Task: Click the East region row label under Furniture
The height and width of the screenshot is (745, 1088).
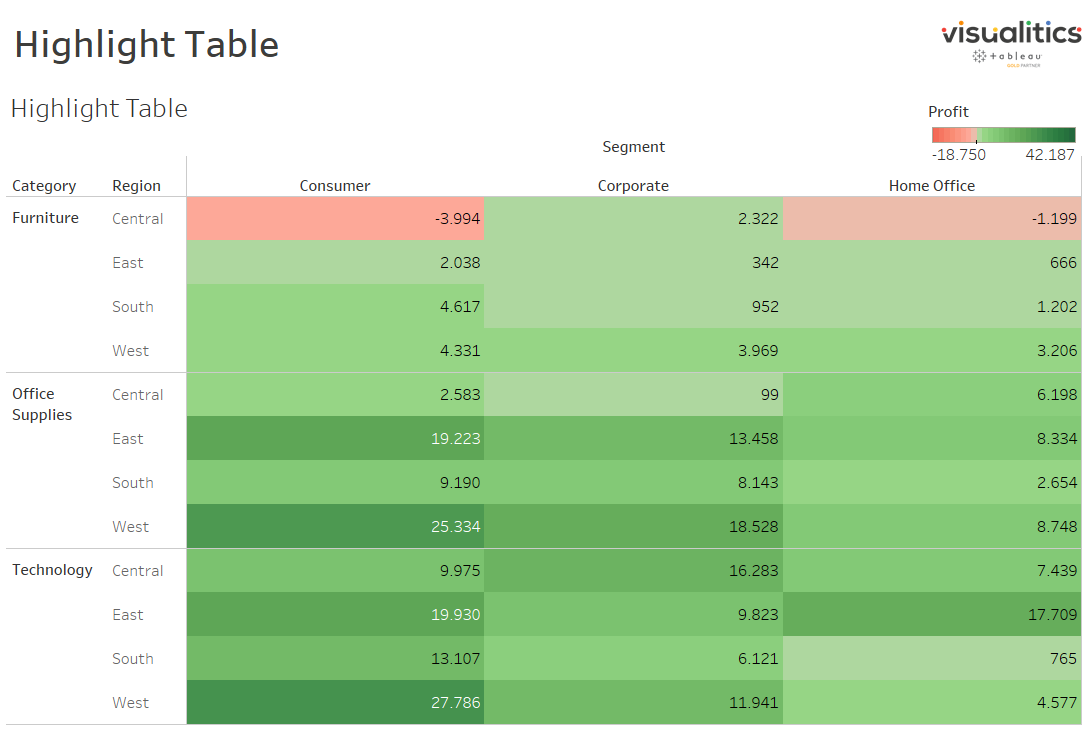Action: tap(127, 262)
